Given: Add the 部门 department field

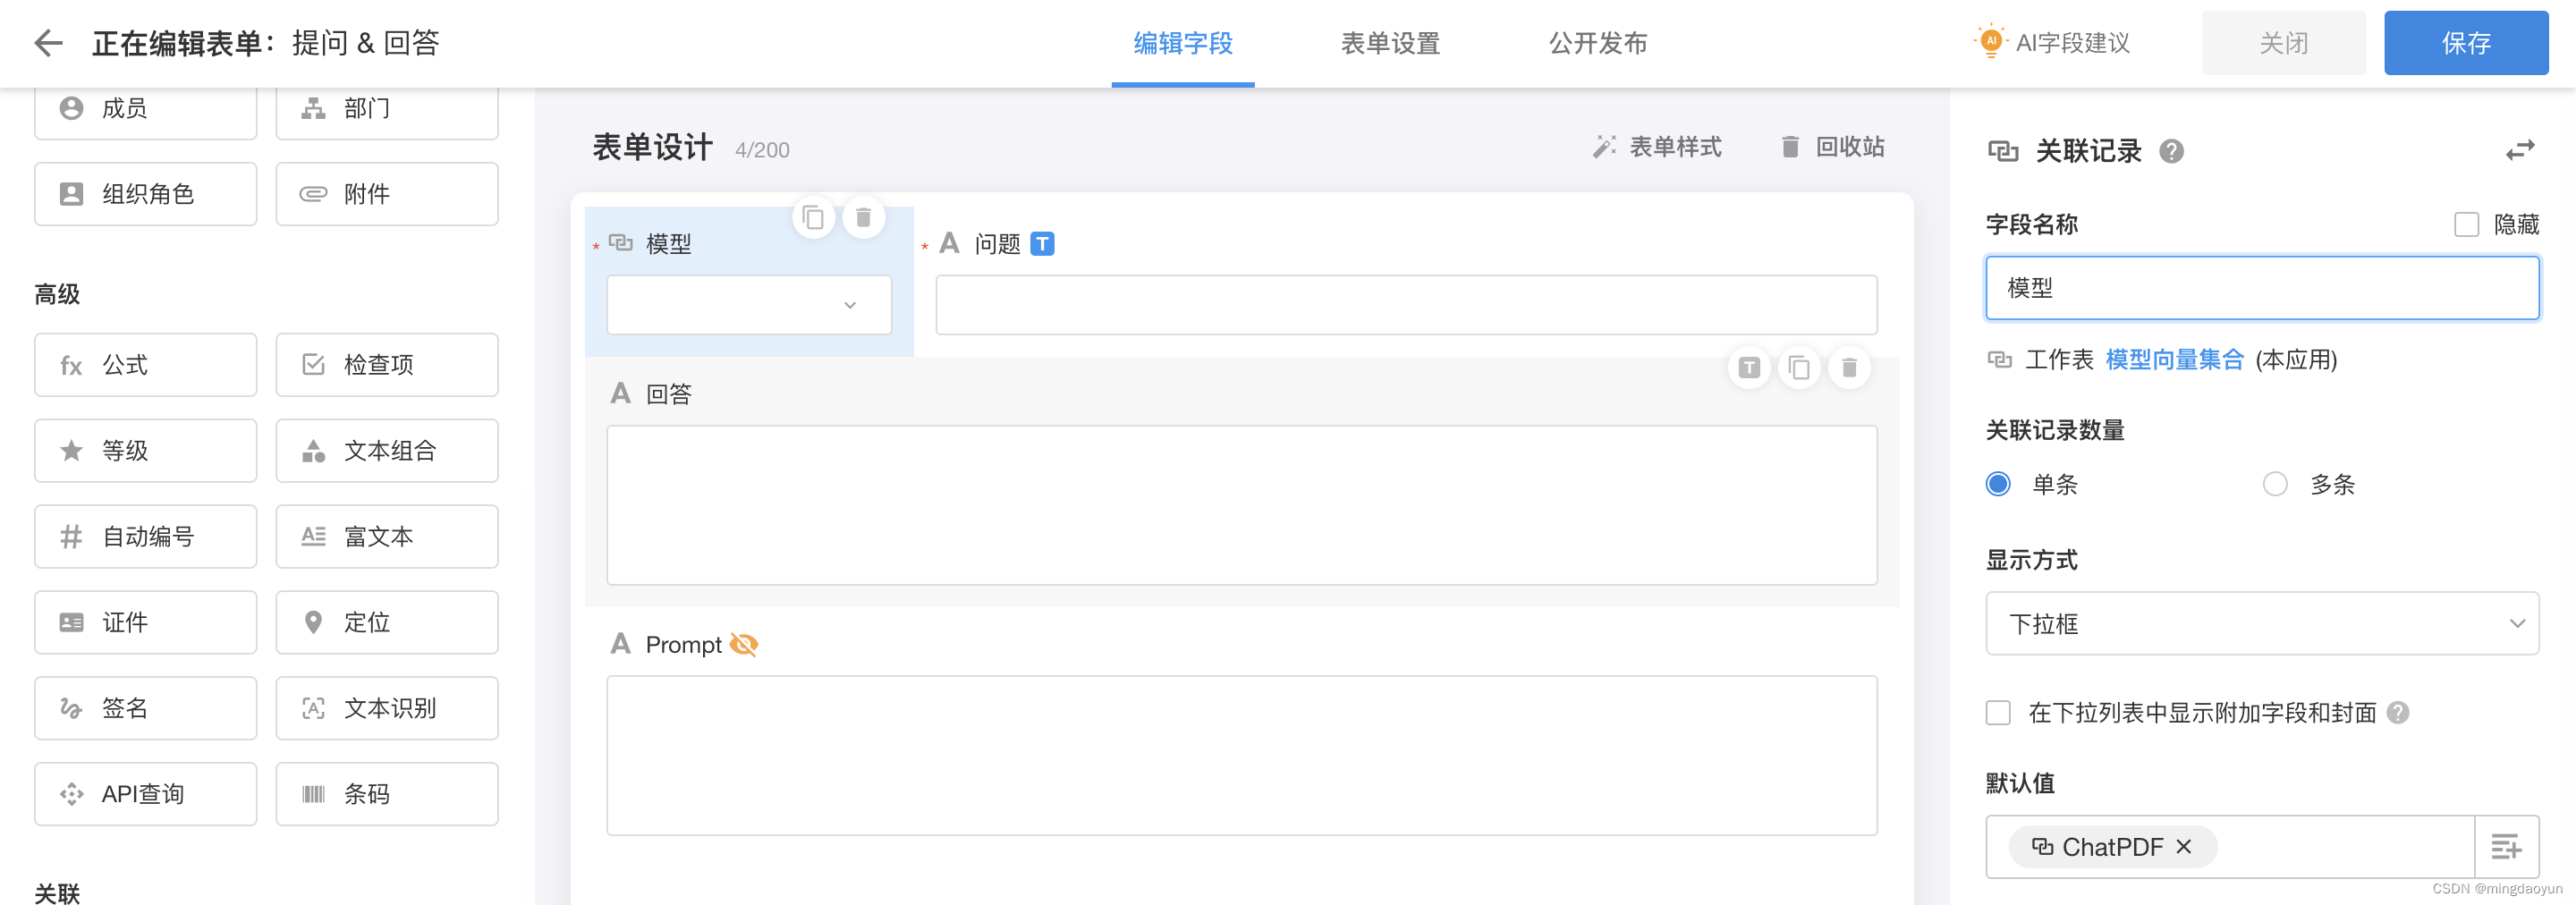Looking at the screenshot, I should pos(387,109).
